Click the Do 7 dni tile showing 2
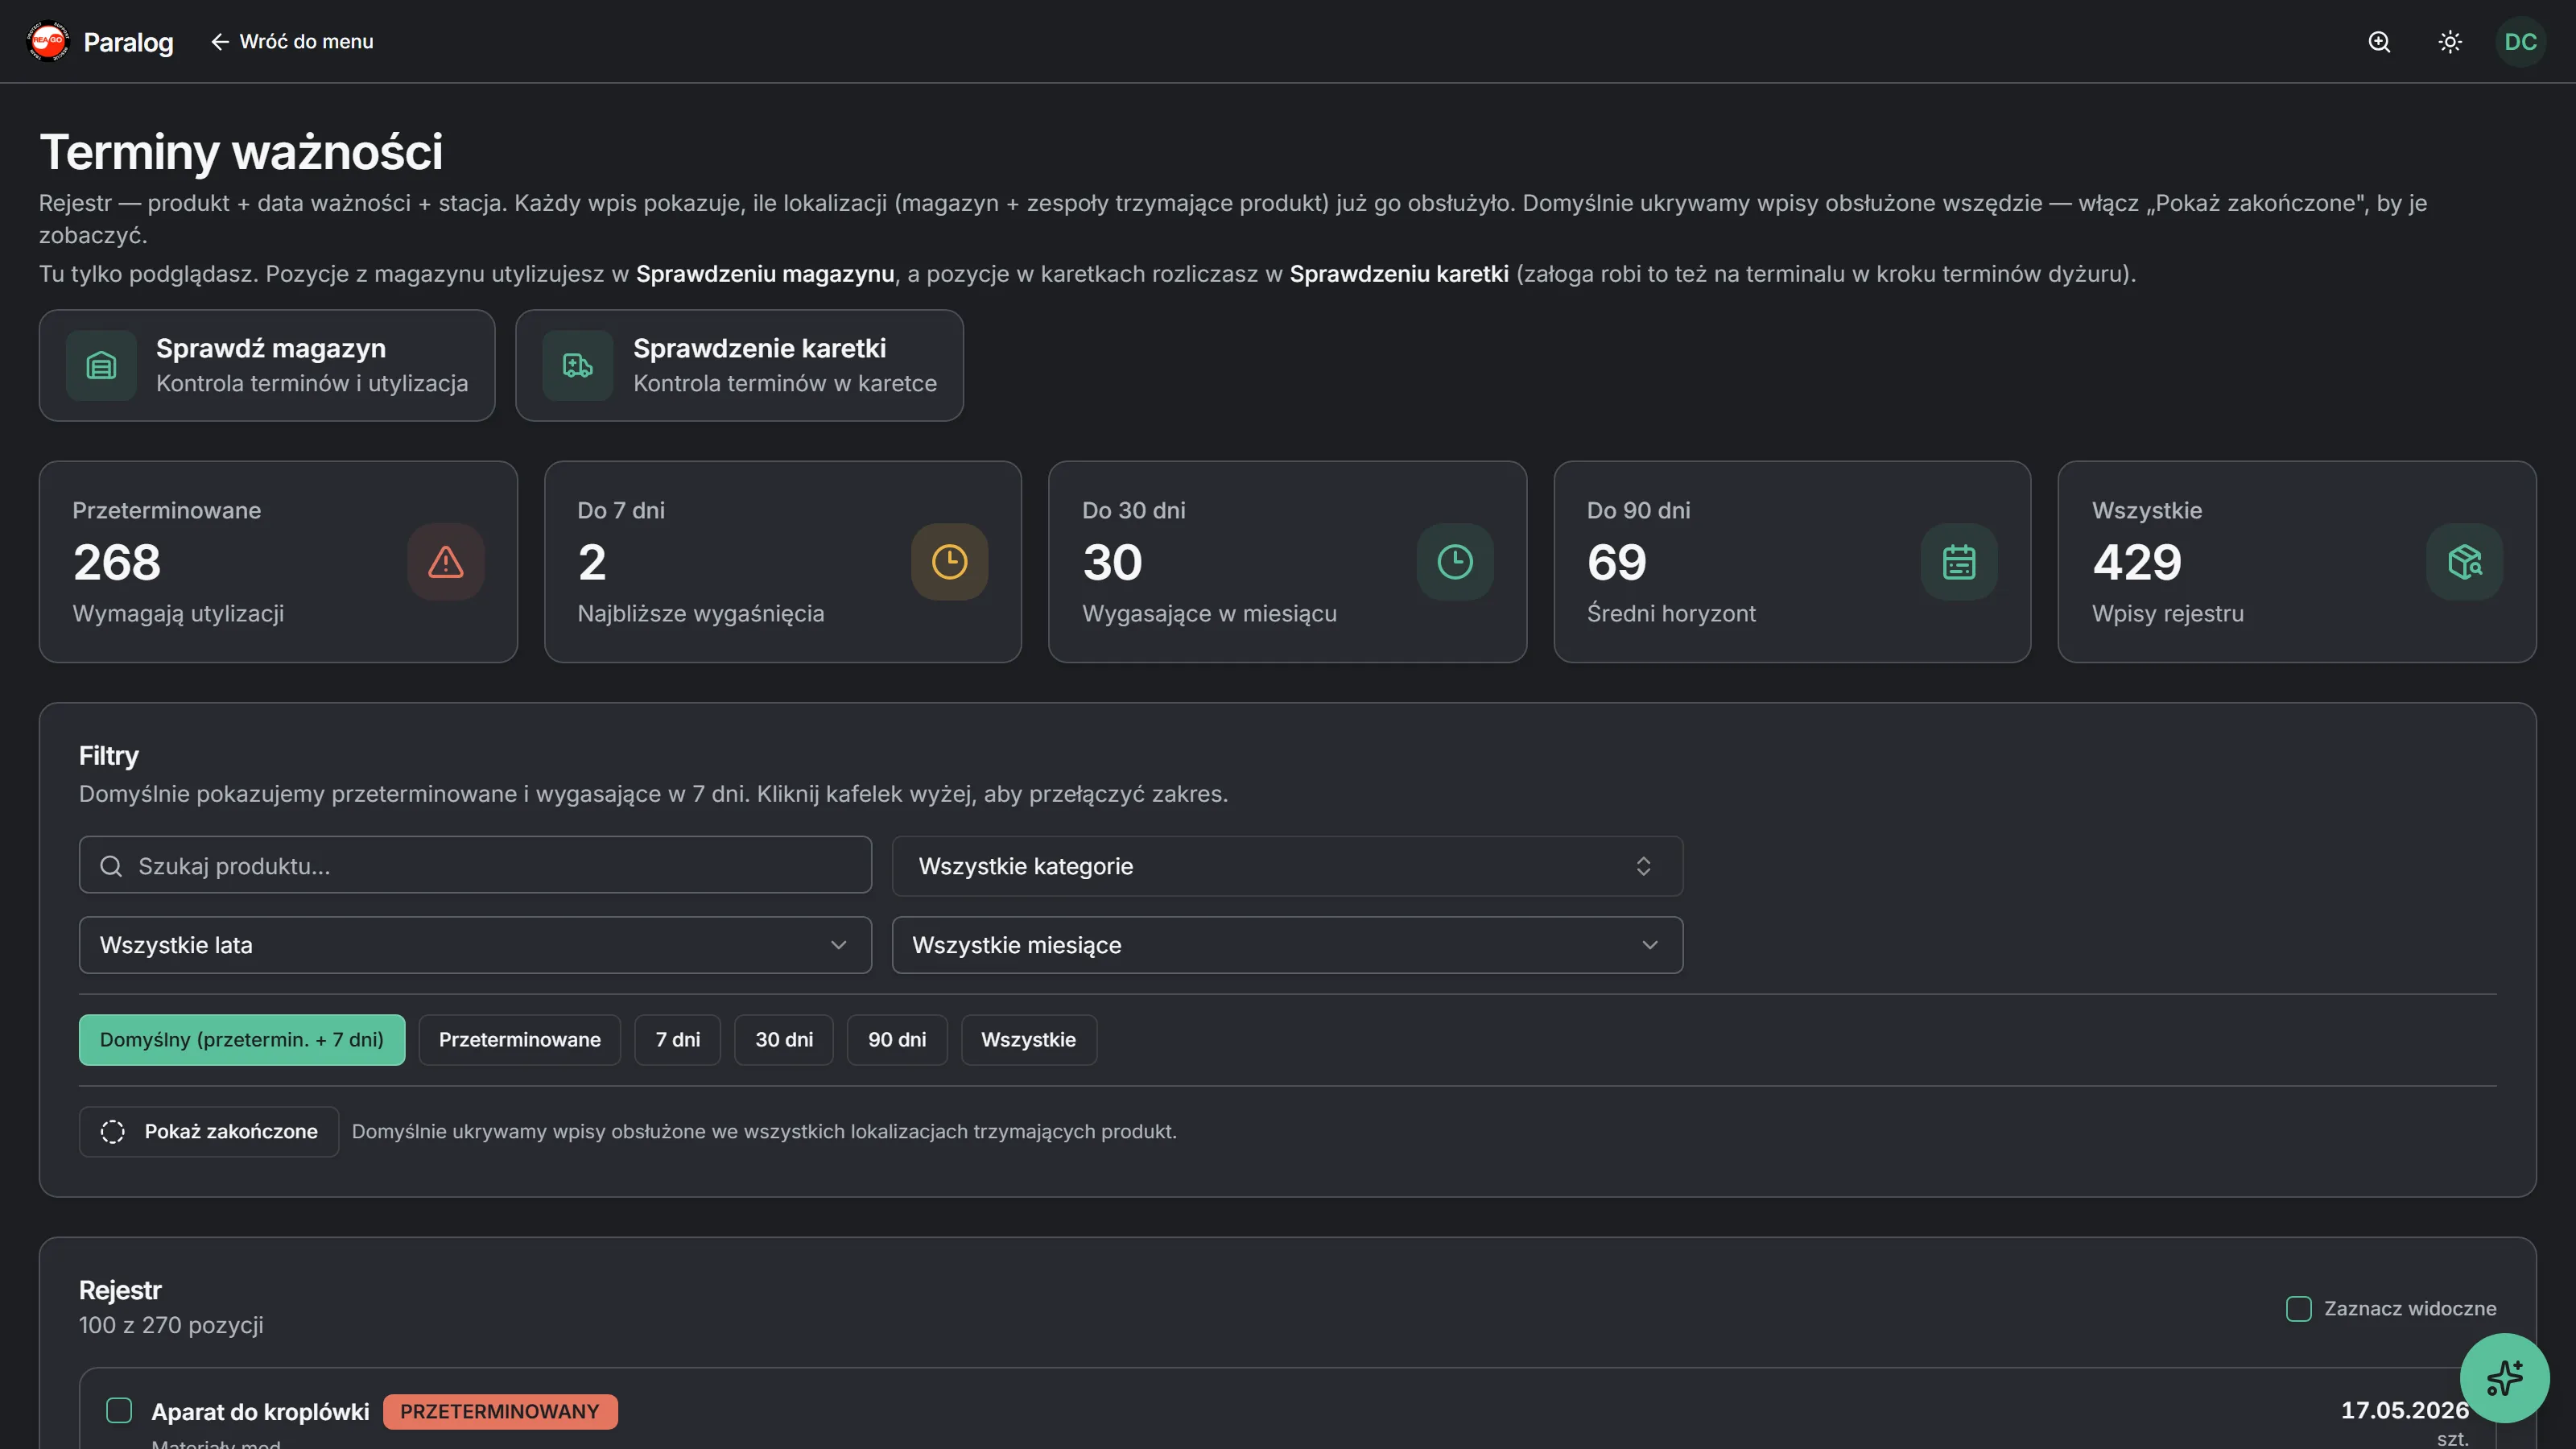This screenshot has height=1449, width=2576. point(783,562)
